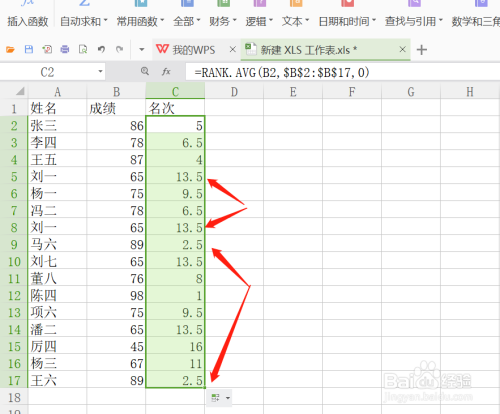Click the Save icon in quick toolbar
This screenshot has height=414, width=500.
tap(29, 50)
